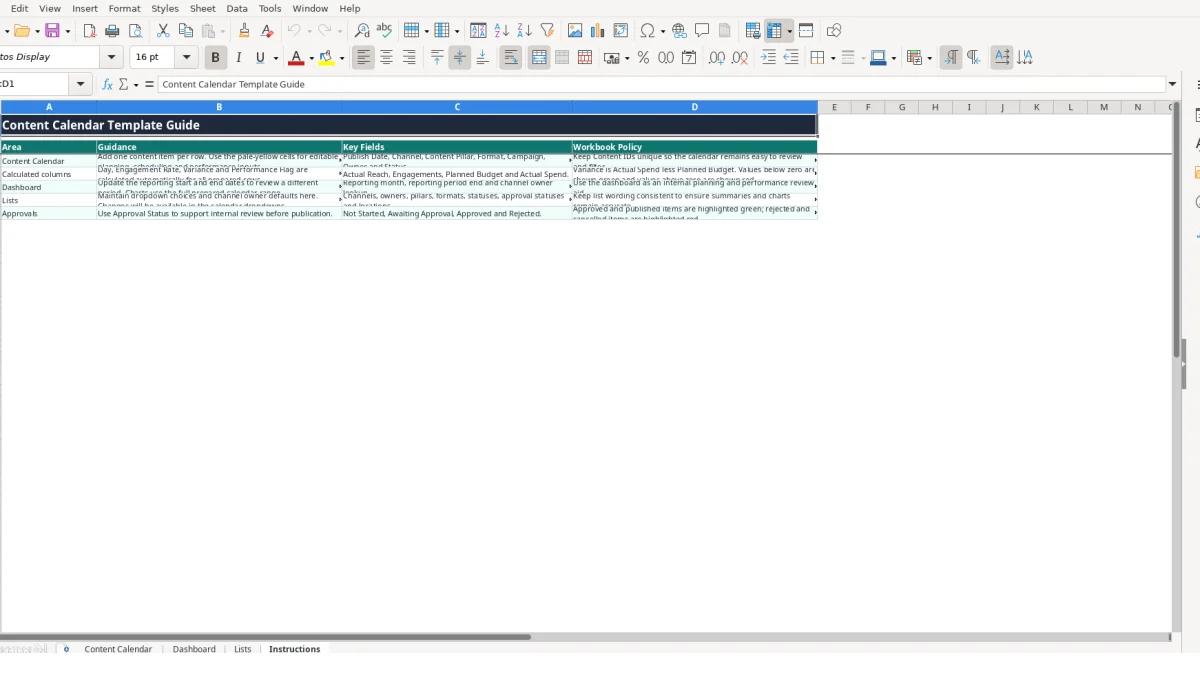The height and width of the screenshot is (675, 1200).
Task: Clear direct formatting
Action: 267,31
